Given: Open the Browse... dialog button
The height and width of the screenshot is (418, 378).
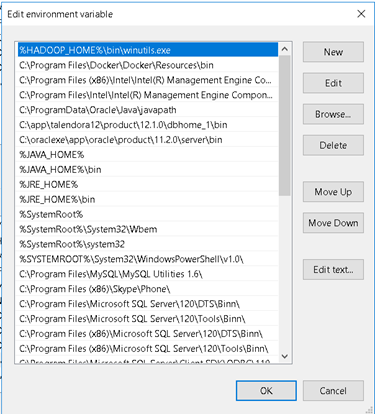Looking at the screenshot, I should click(x=333, y=114).
